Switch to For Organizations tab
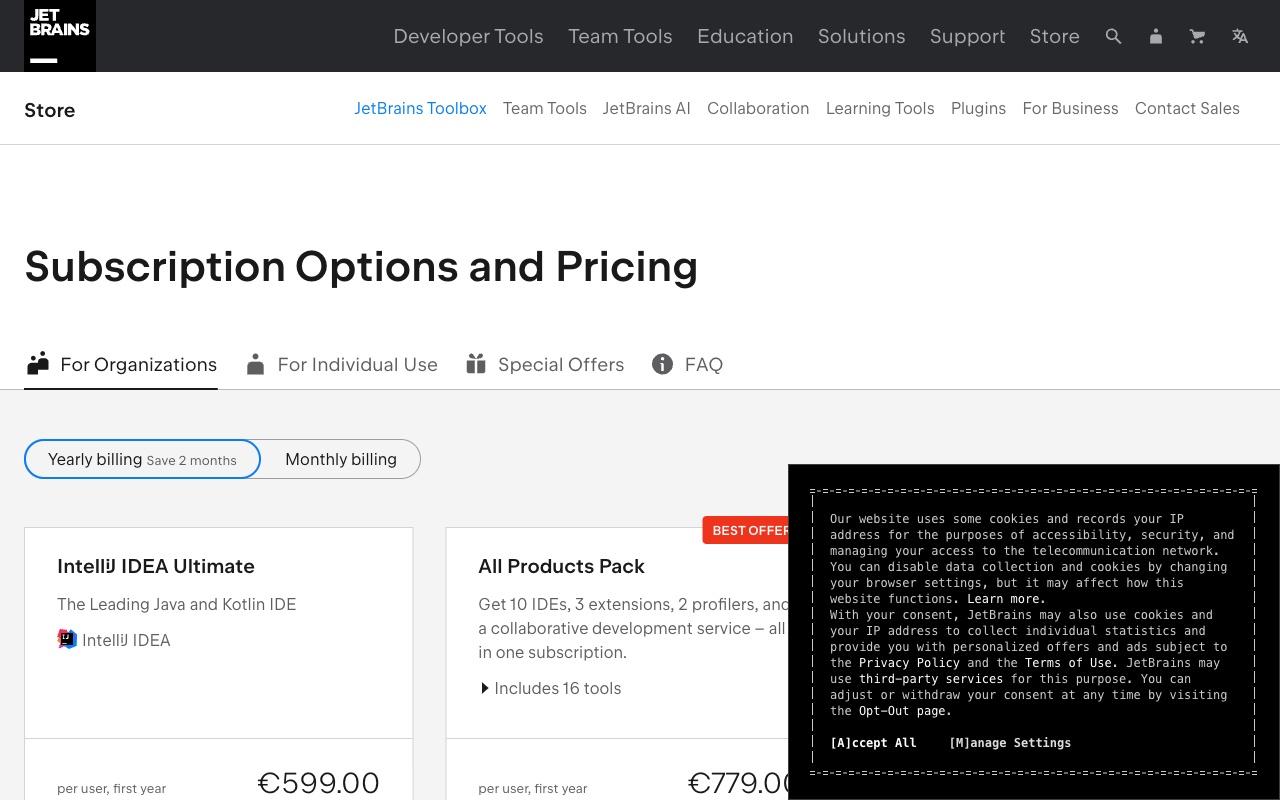The image size is (1280, 800). click(x=121, y=364)
